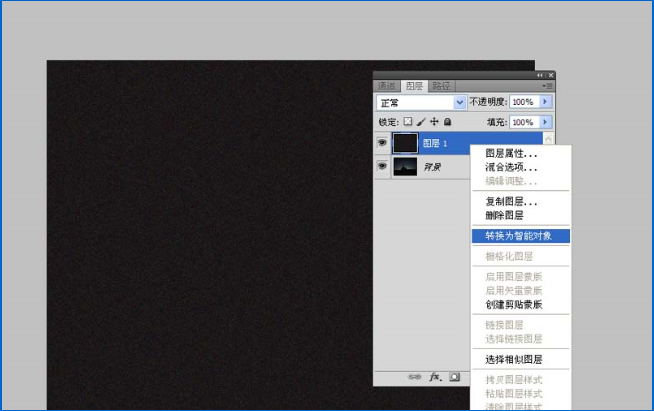Expand the 不透明度 opacity slider arrow
Viewport: 654px width, 411px height.
[x=546, y=102]
